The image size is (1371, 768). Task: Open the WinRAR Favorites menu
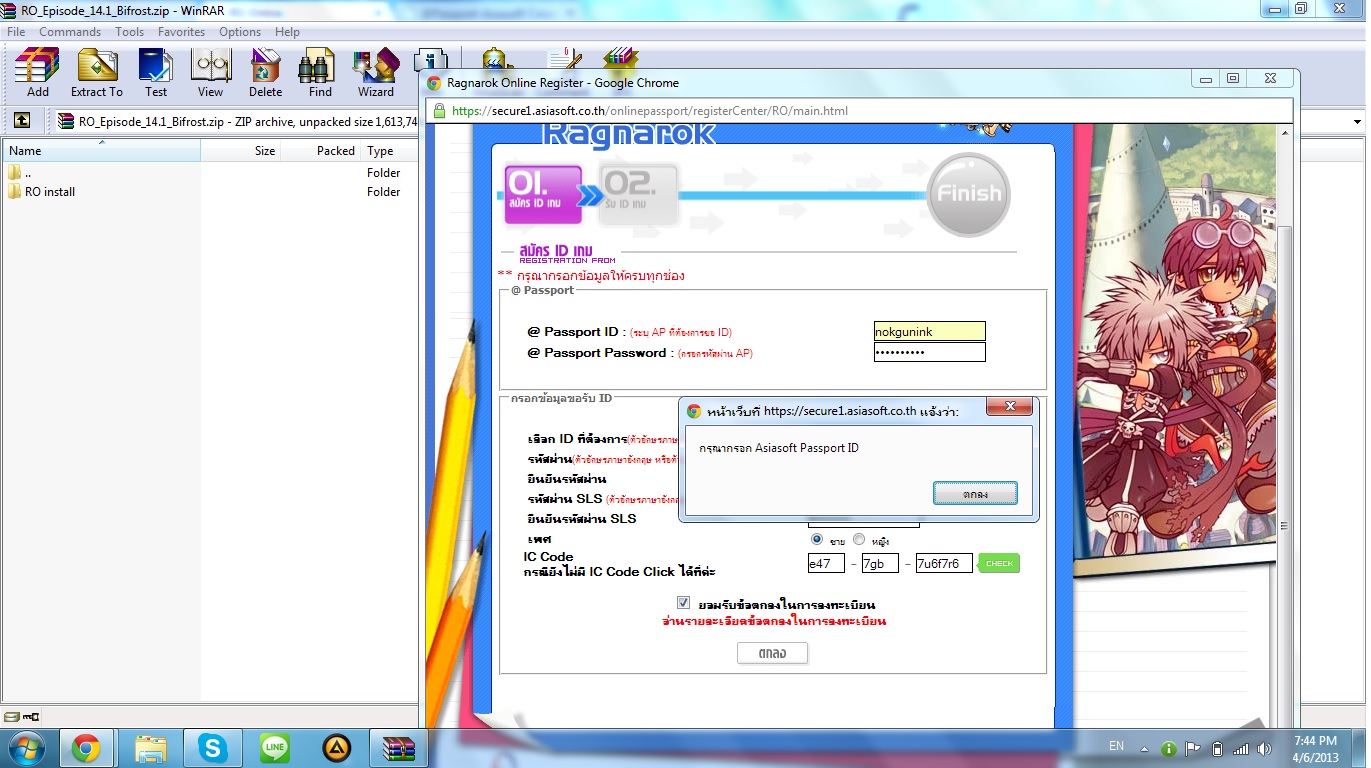tap(181, 32)
